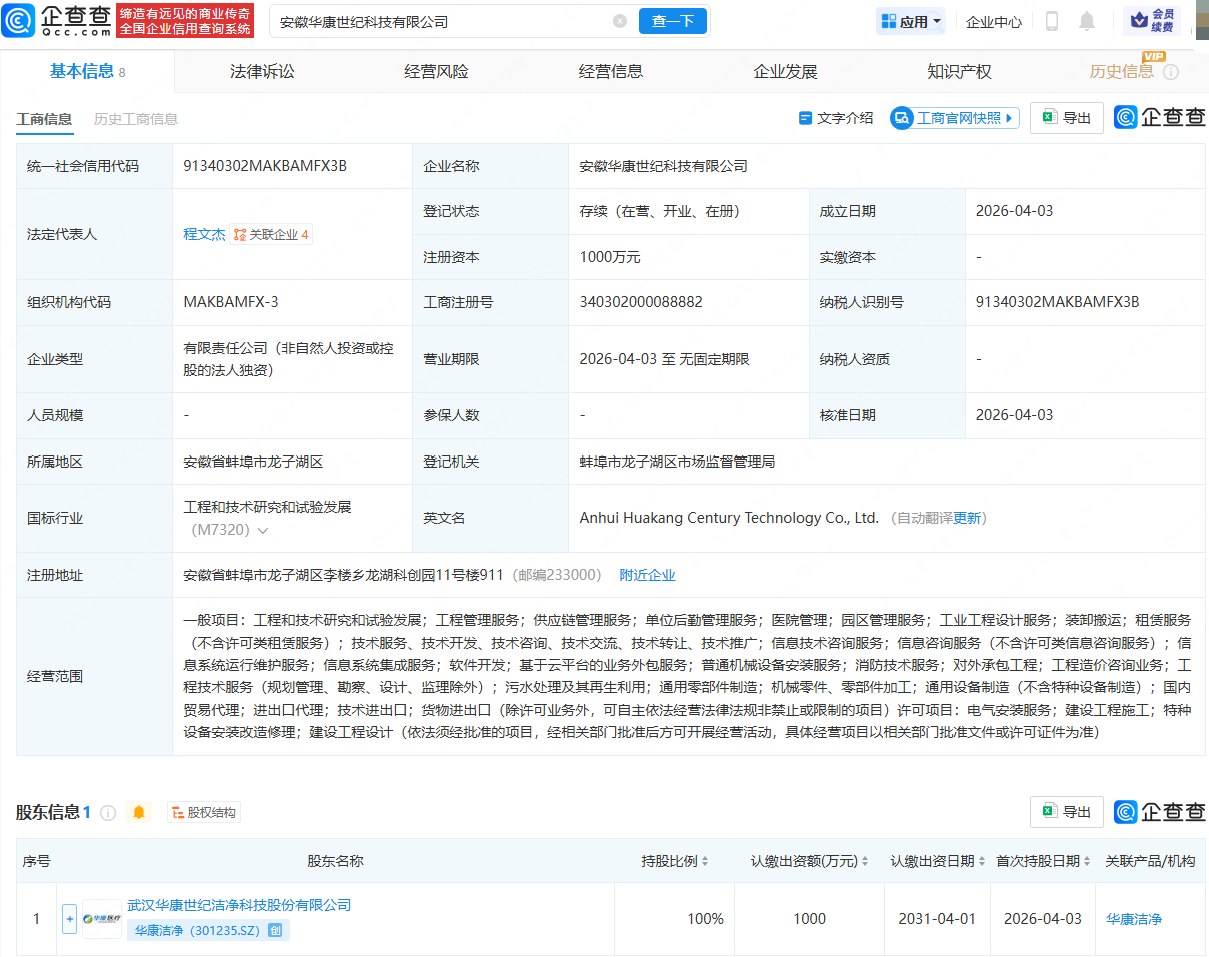Click the info icon beside 股东信息

tap(108, 813)
